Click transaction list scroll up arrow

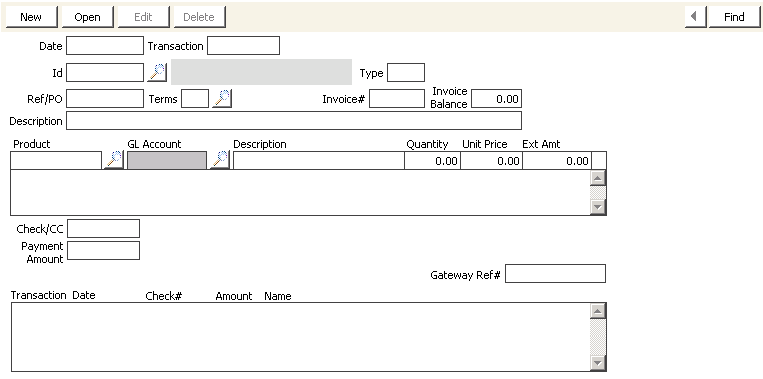coord(598,311)
